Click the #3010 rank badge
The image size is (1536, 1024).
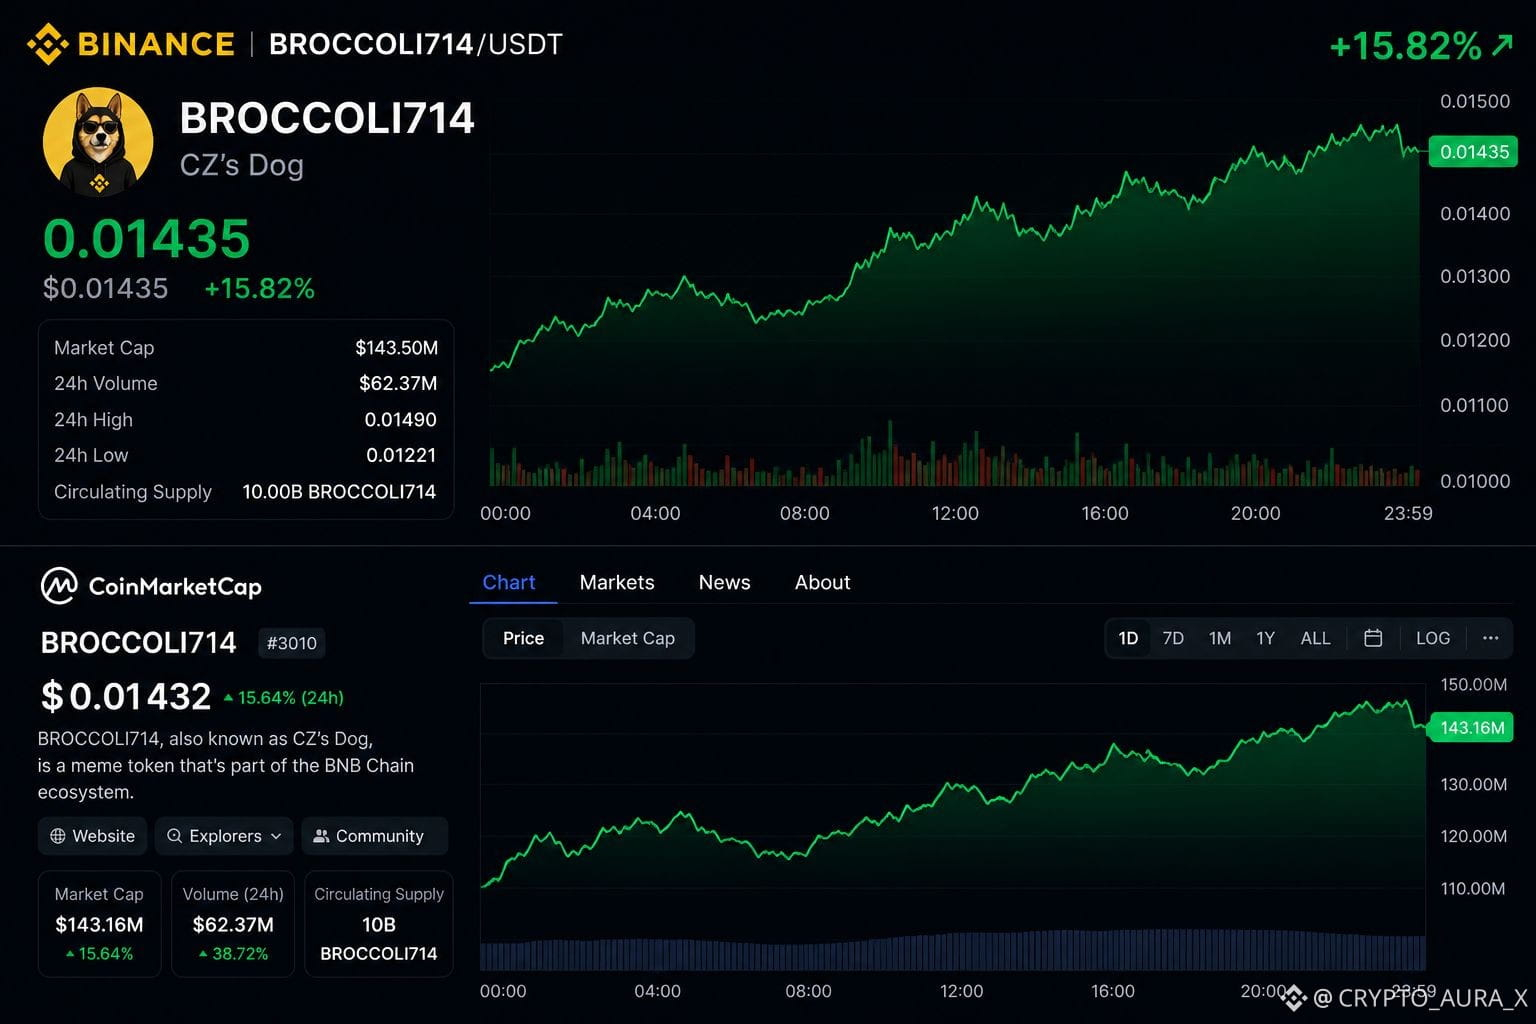coord(291,643)
